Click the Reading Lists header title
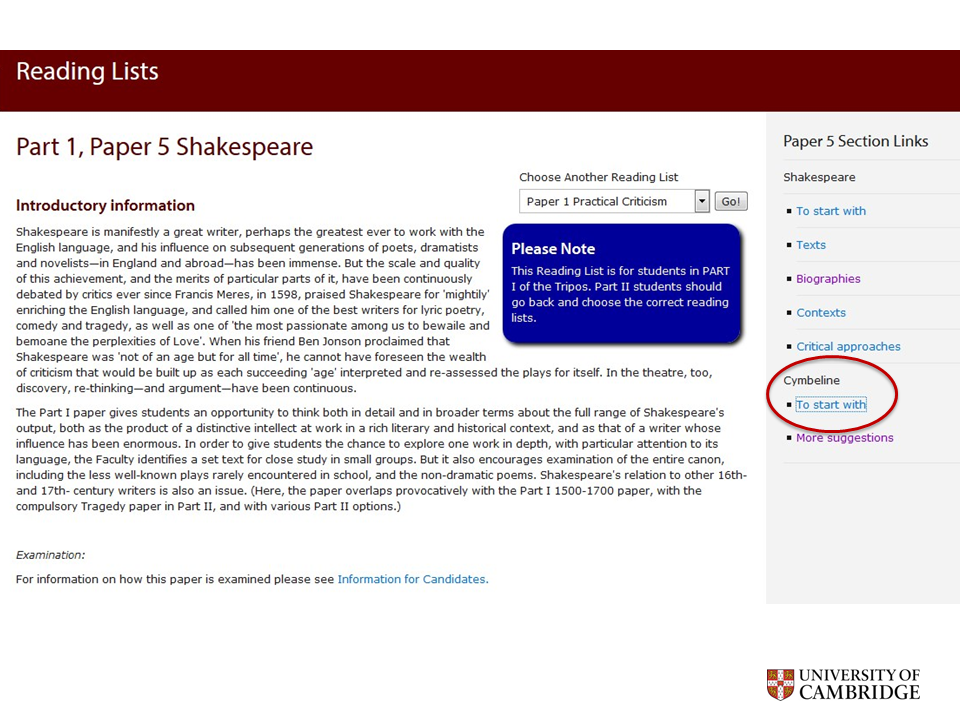This screenshot has width=960, height=720. pos(87,72)
